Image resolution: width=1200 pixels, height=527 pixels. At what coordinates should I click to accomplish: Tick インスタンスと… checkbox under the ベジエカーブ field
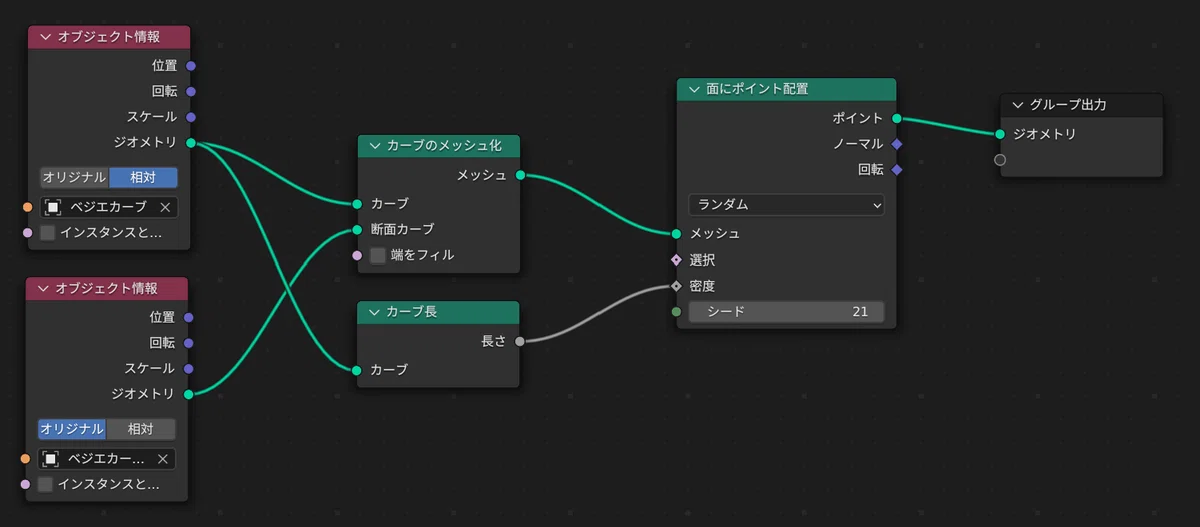click(x=48, y=233)
